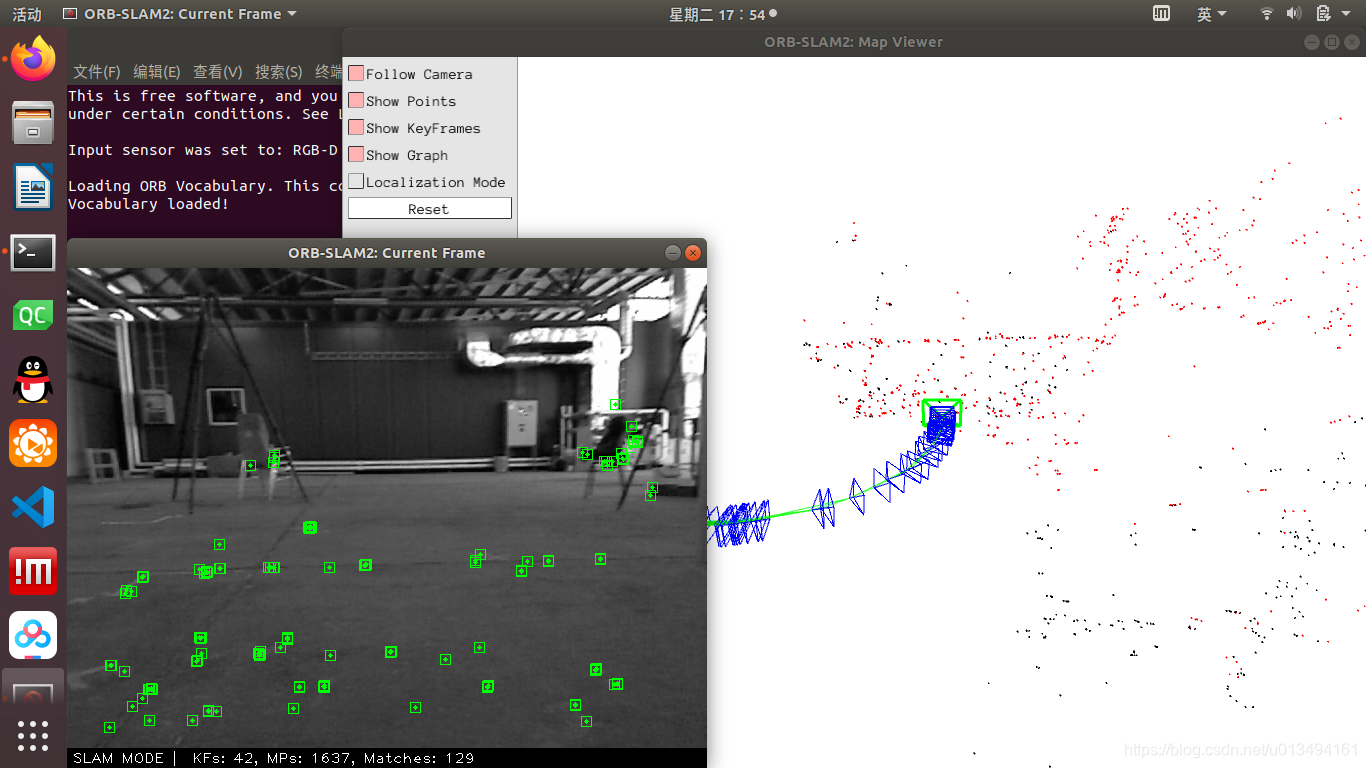Click the Map Viewer window title bar
1366x768 pixels.
click(x=854, y=42)
